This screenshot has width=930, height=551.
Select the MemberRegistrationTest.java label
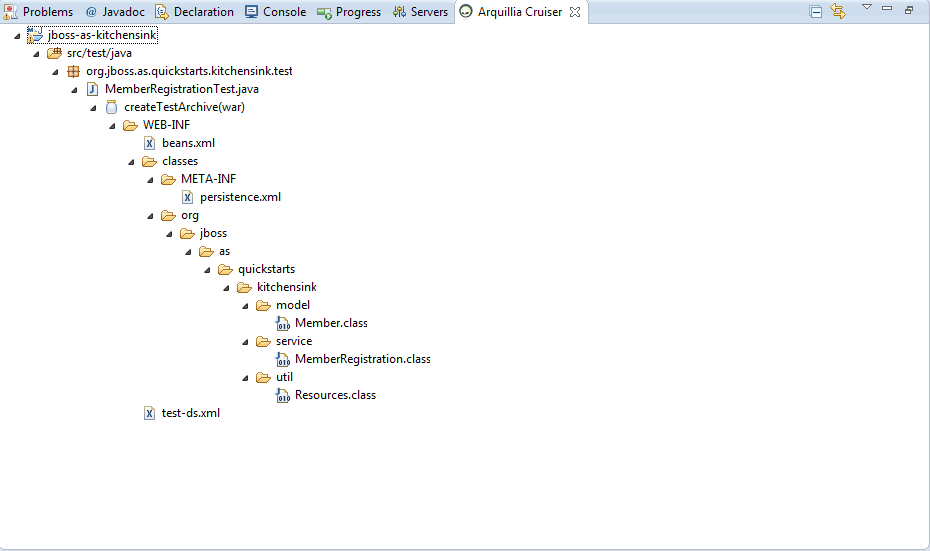coord(181,89)
